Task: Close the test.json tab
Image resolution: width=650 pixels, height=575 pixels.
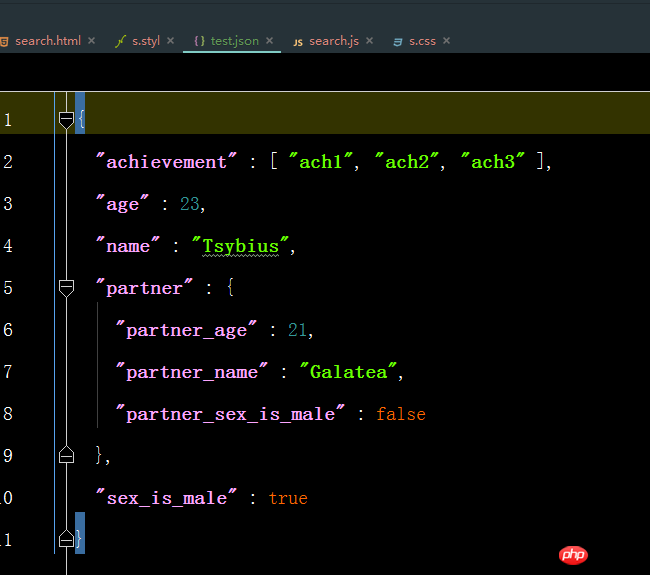Action: [269, 41]
